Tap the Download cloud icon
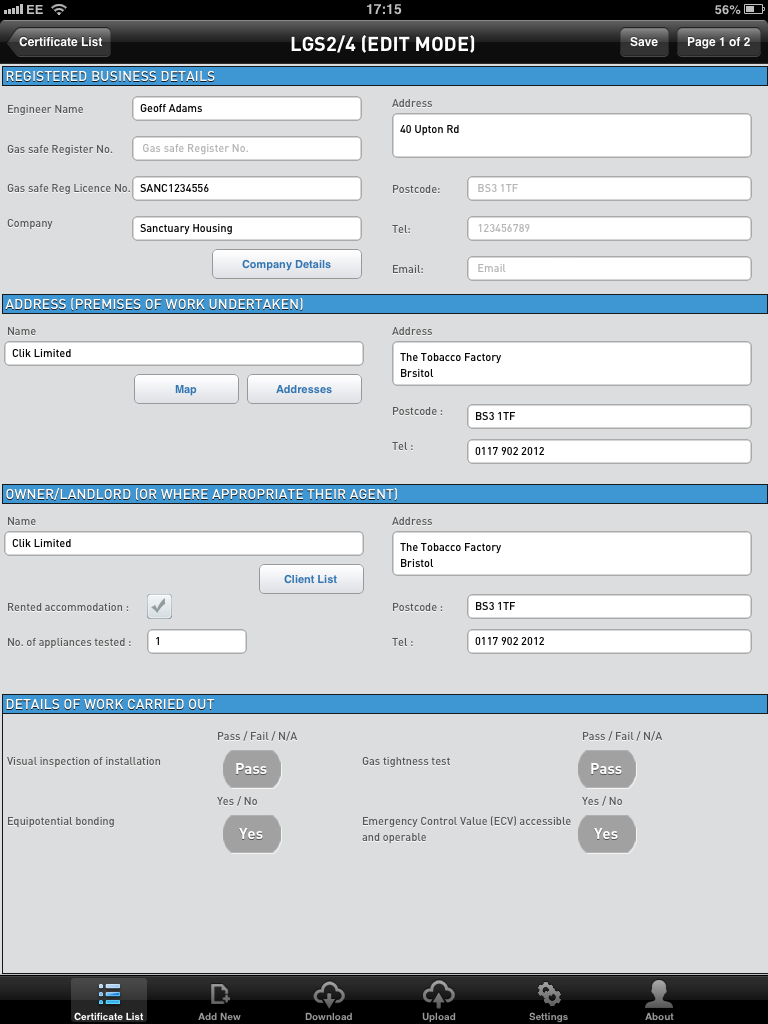 click(329, 994)
